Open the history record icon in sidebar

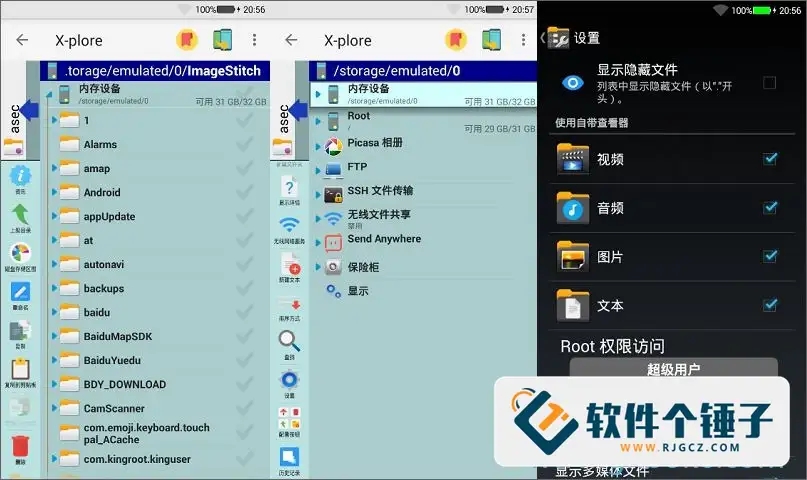[289, 457]
